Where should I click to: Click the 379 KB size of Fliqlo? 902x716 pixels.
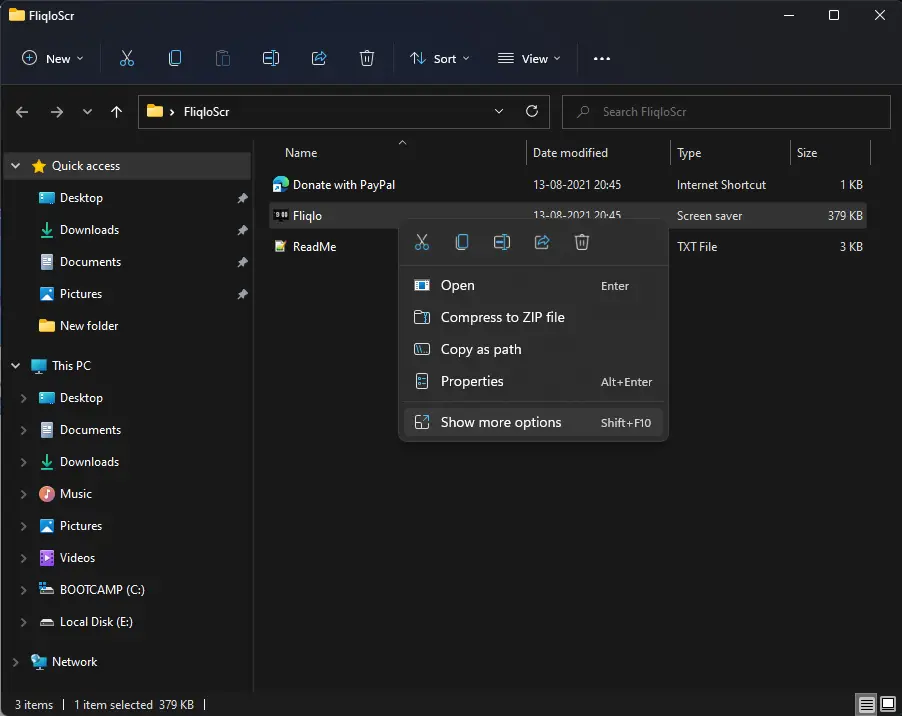point(845,216)
